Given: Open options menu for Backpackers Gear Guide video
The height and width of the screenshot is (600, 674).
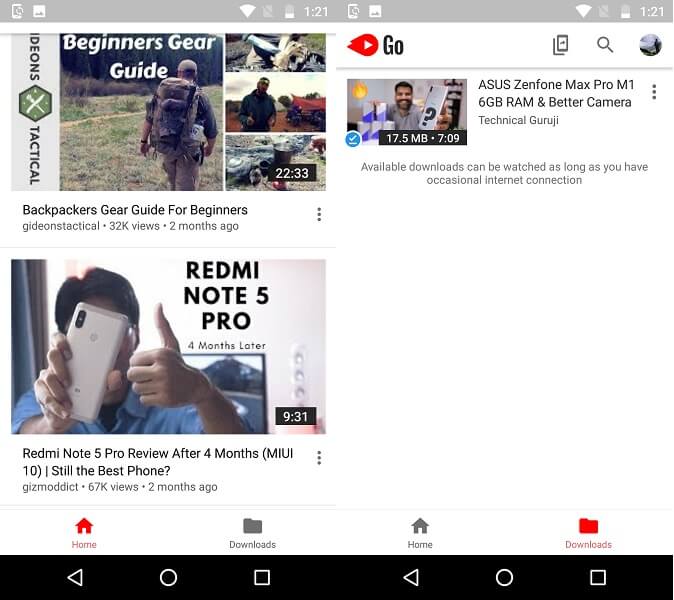Looking at the screenshot, I should [319, 214].
